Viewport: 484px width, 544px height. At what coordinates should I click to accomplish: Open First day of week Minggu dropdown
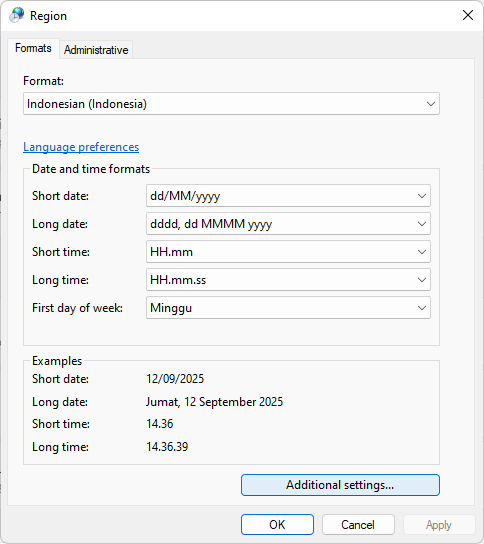tap(288, 307)
